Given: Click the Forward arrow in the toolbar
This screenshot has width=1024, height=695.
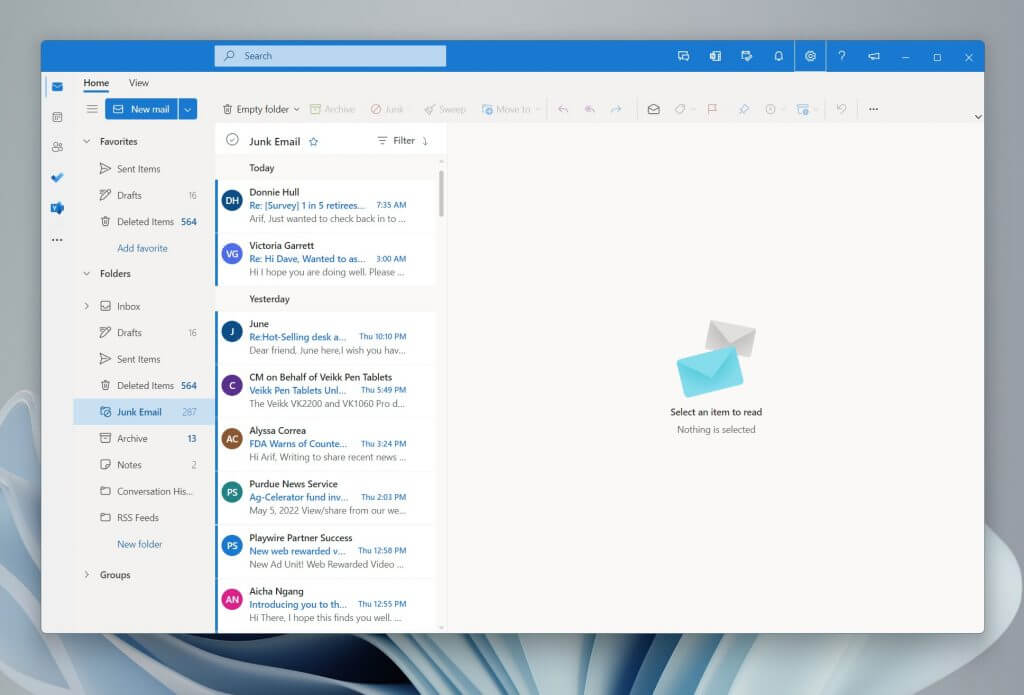Looking at the screenshot, I should click(x=616, y=109).
